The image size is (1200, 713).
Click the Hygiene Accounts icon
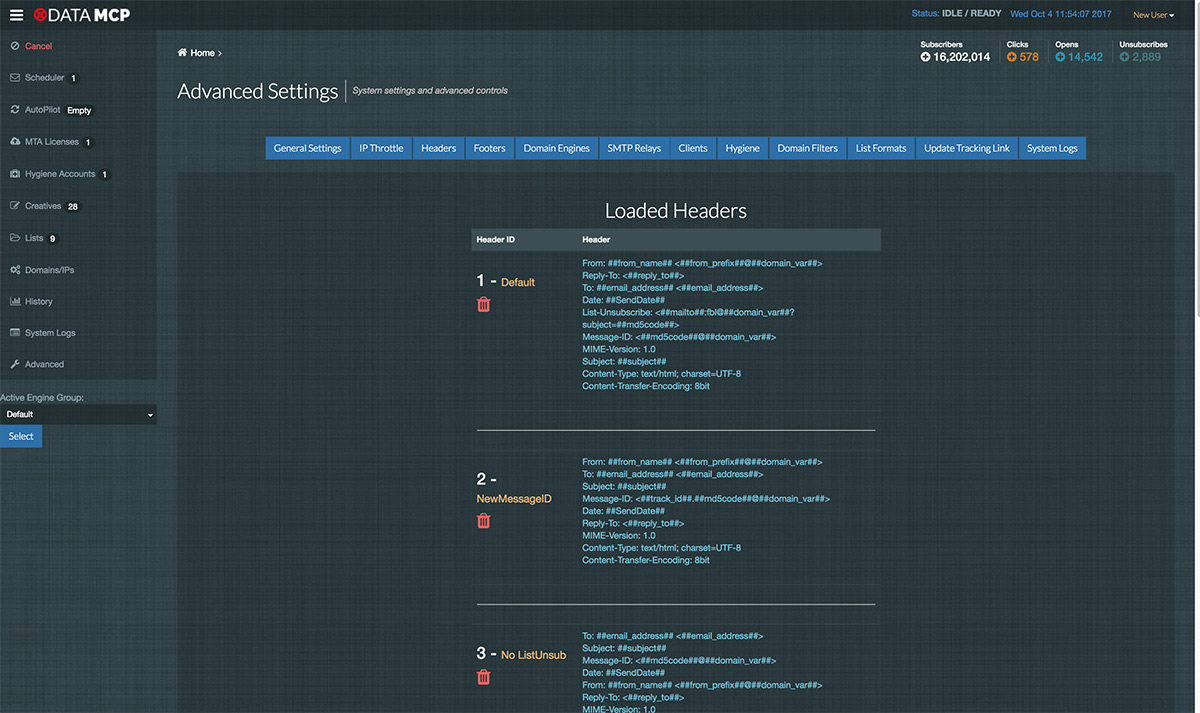(15, 174)
